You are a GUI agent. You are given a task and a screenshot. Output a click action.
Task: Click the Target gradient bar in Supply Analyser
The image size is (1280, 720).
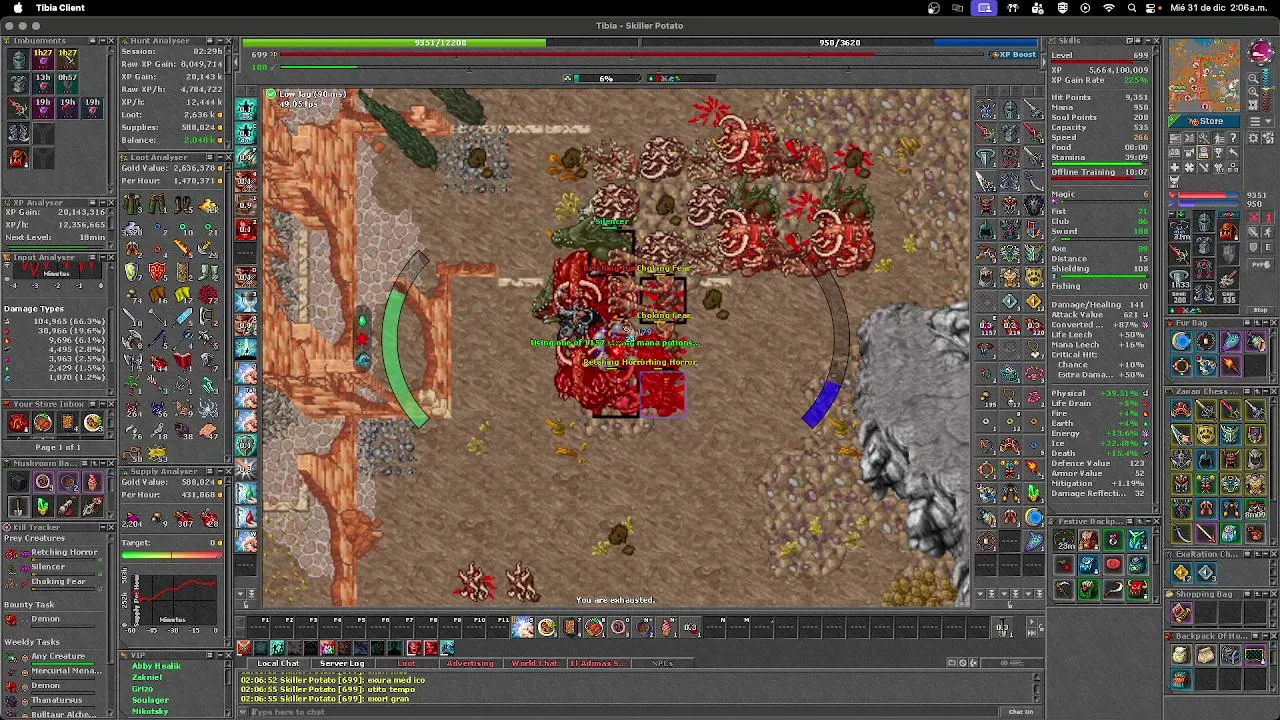point(172,555)
